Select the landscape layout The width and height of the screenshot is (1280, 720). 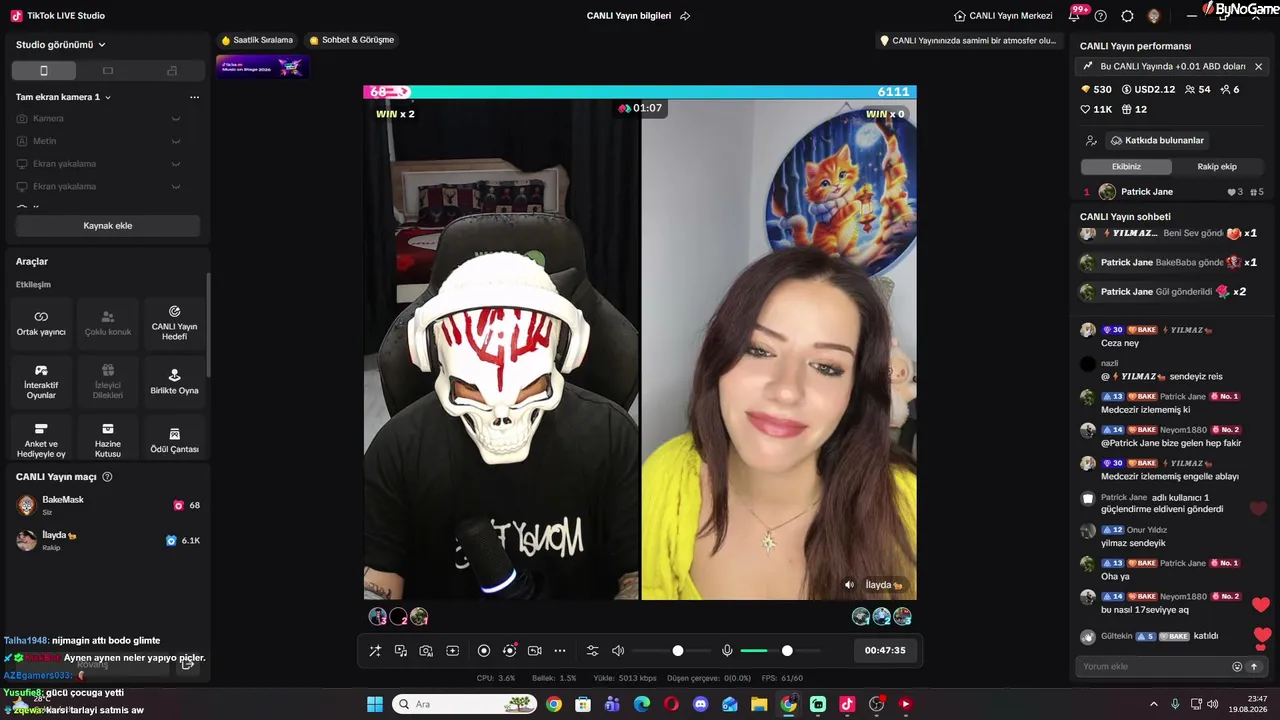(x=108, y=71)
